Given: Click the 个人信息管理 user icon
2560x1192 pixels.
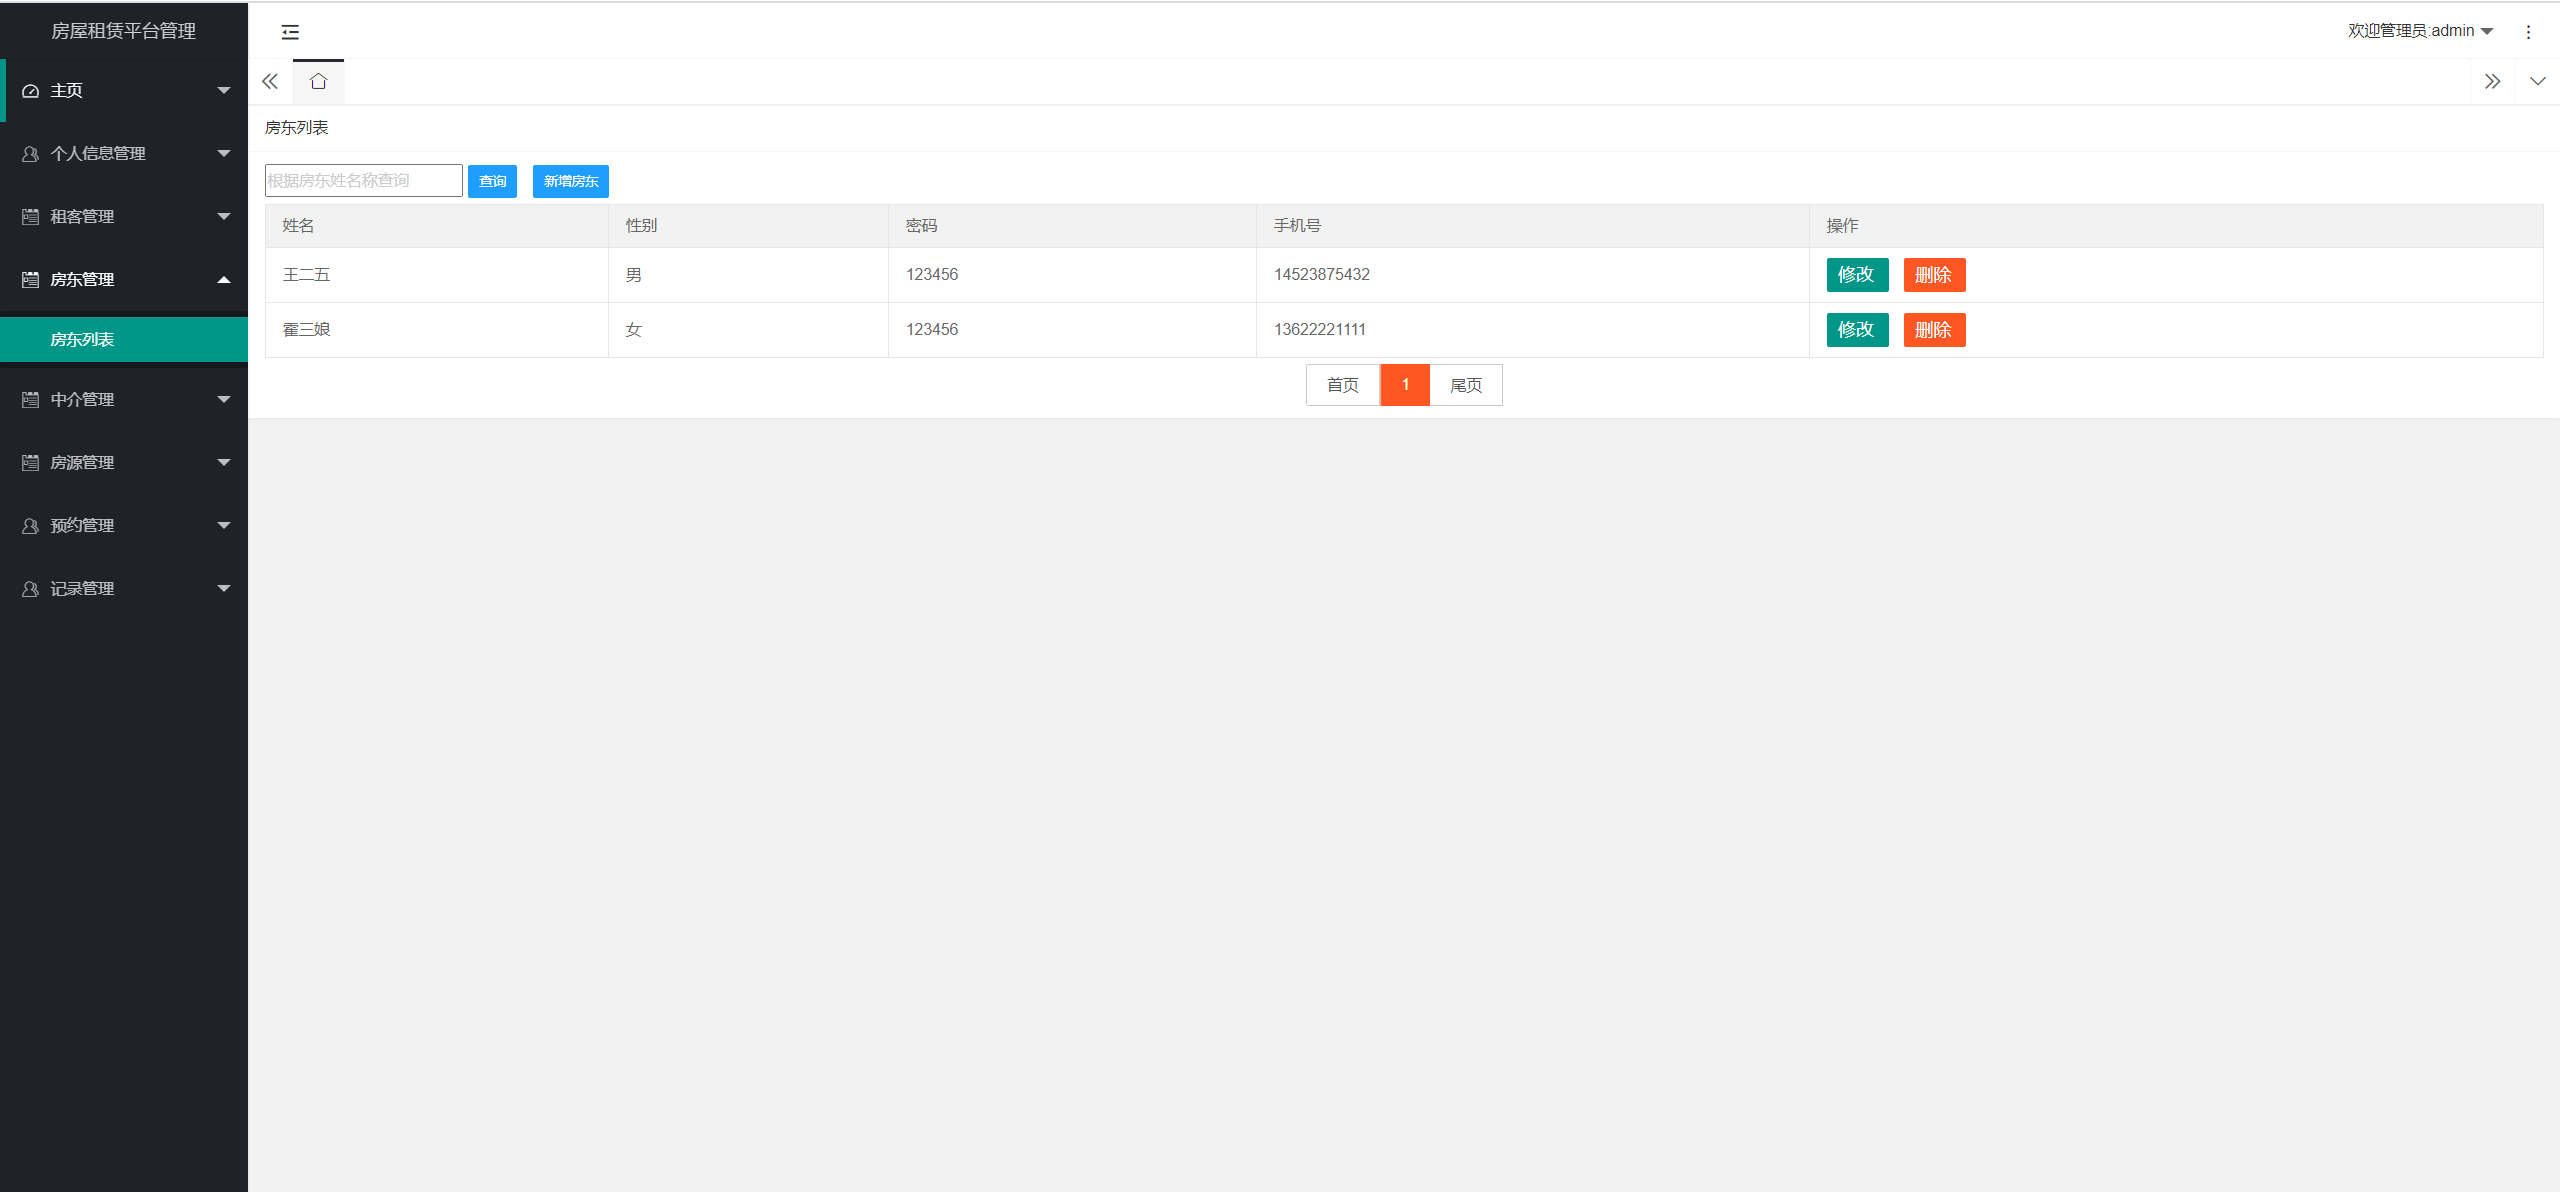Looking at the screenshot, I should click(30, 154).
